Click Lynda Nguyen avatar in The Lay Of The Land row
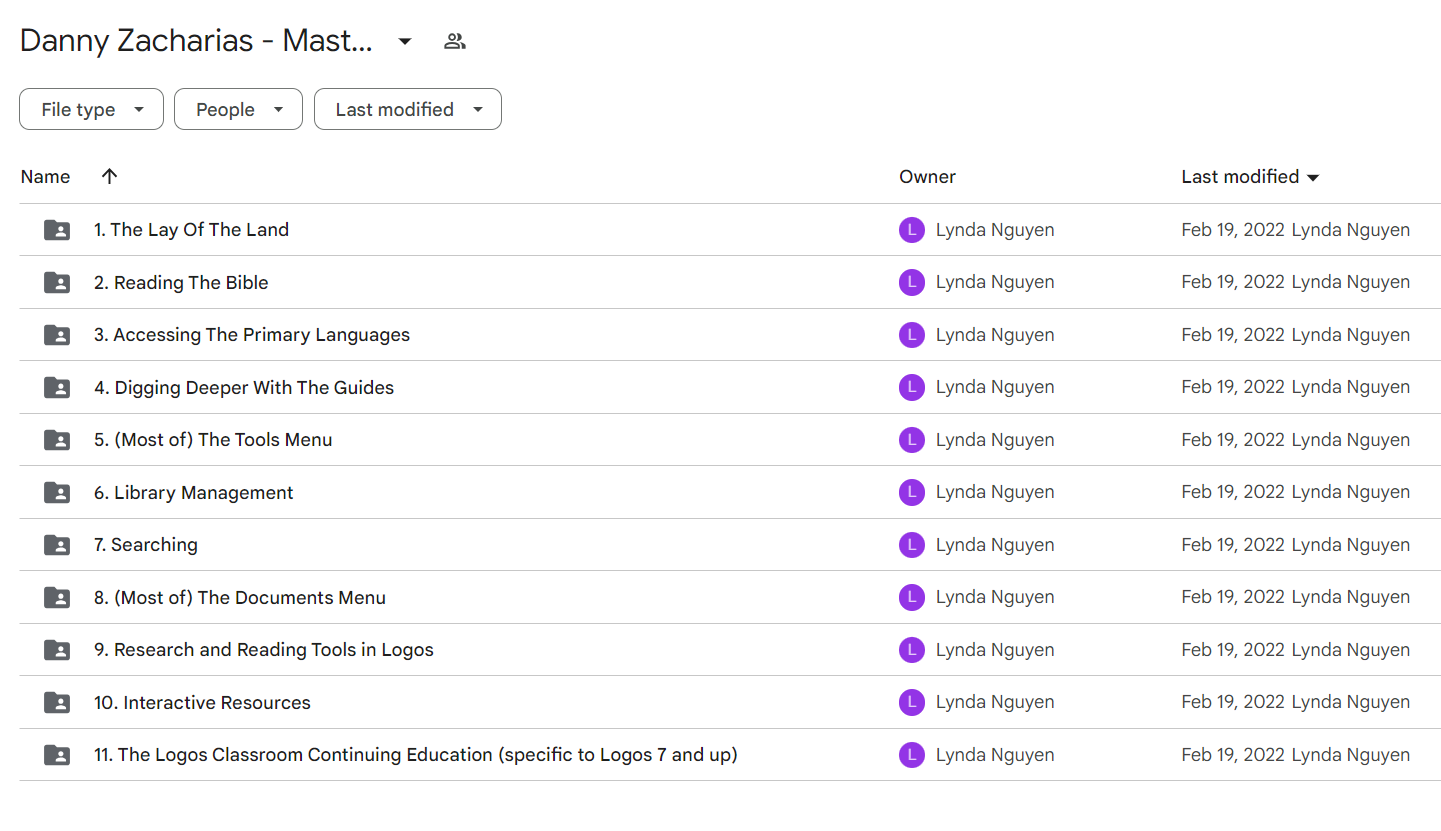Image resolution: width=1441 pixels, height=831 pixels. (x=912, y=230)
